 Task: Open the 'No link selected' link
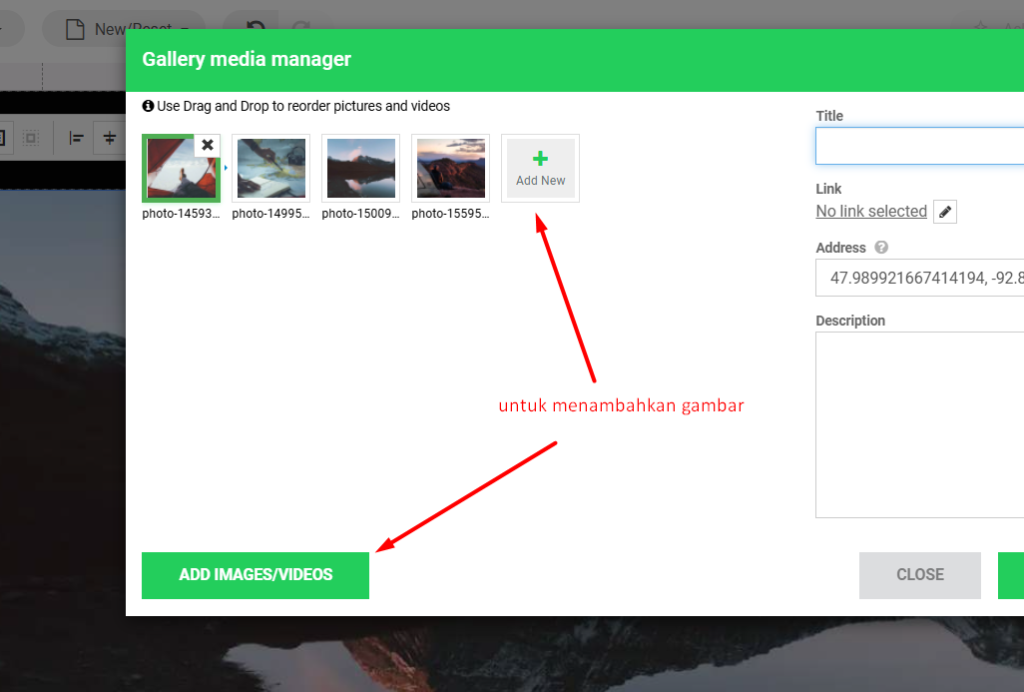[871, 212]
